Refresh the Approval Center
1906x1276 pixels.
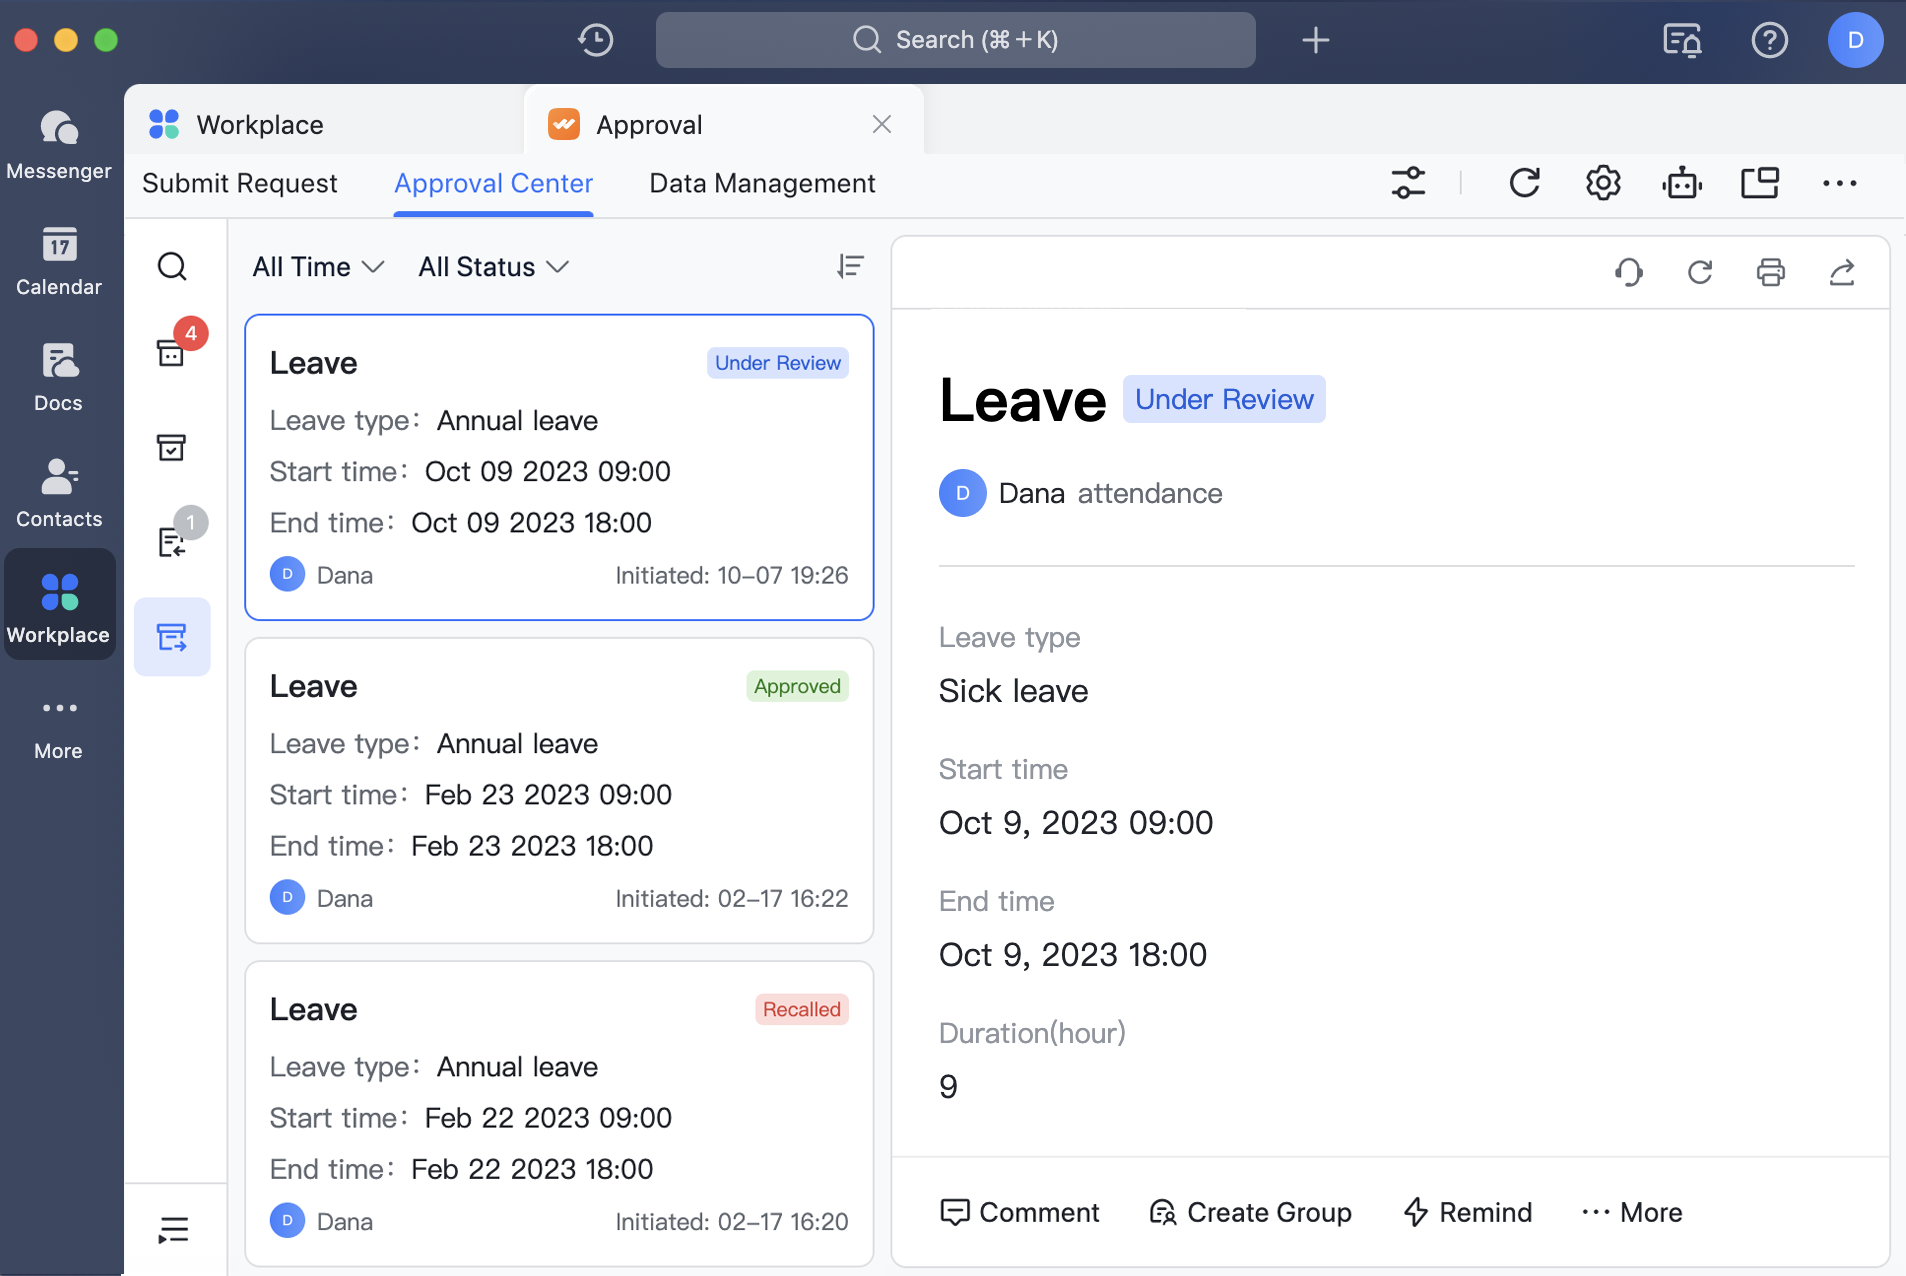[x=1523, y=183]
